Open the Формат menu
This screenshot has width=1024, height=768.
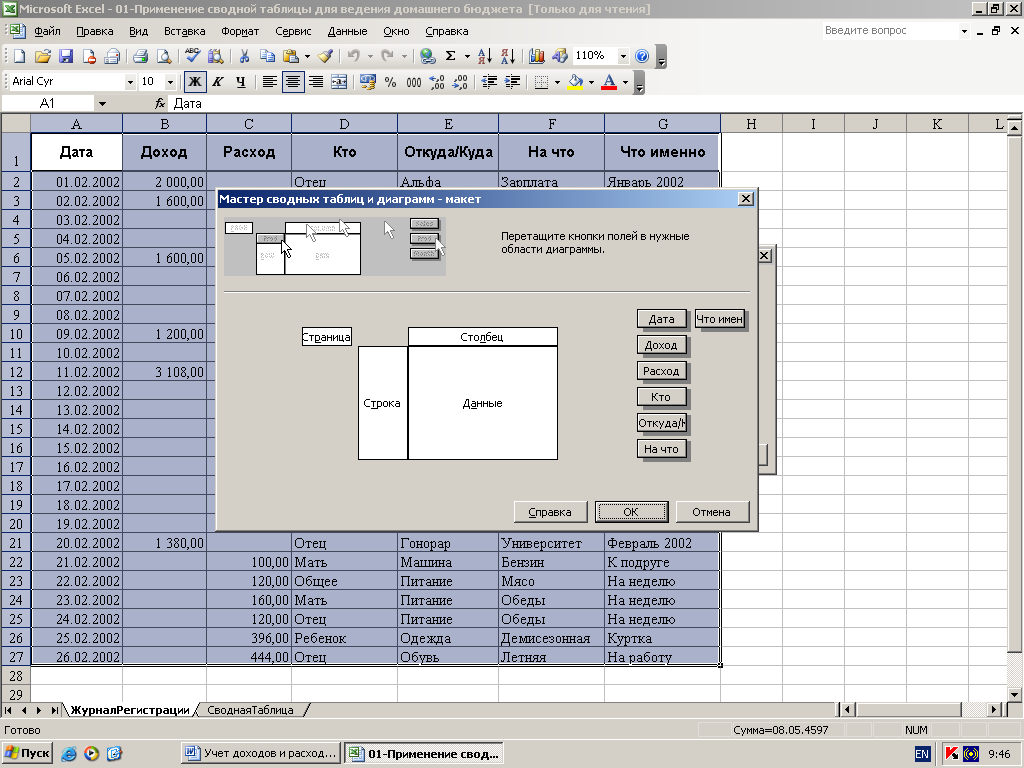(x=240, y=31)
